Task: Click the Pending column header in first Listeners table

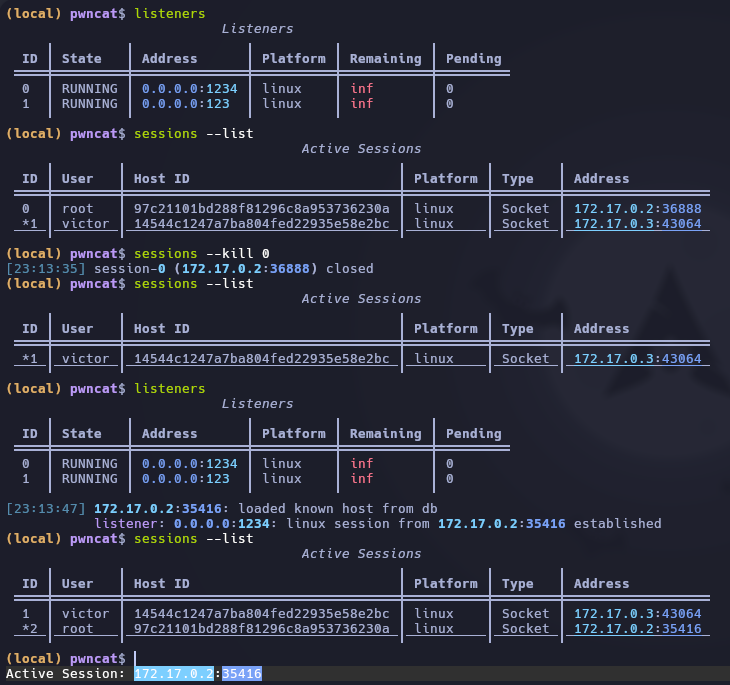Action: point(473,59)
